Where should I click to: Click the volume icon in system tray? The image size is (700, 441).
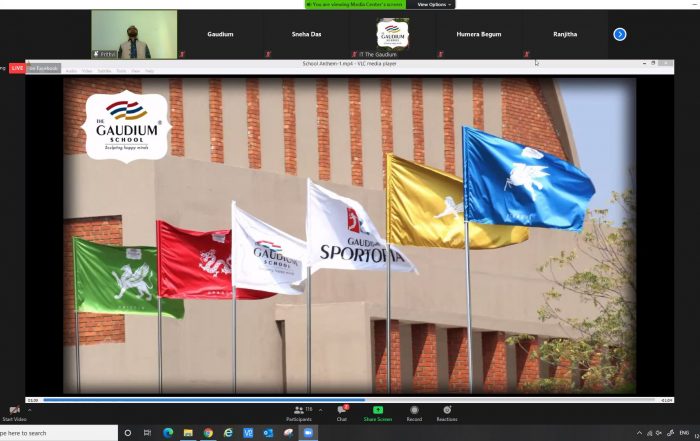pos(659,433)
